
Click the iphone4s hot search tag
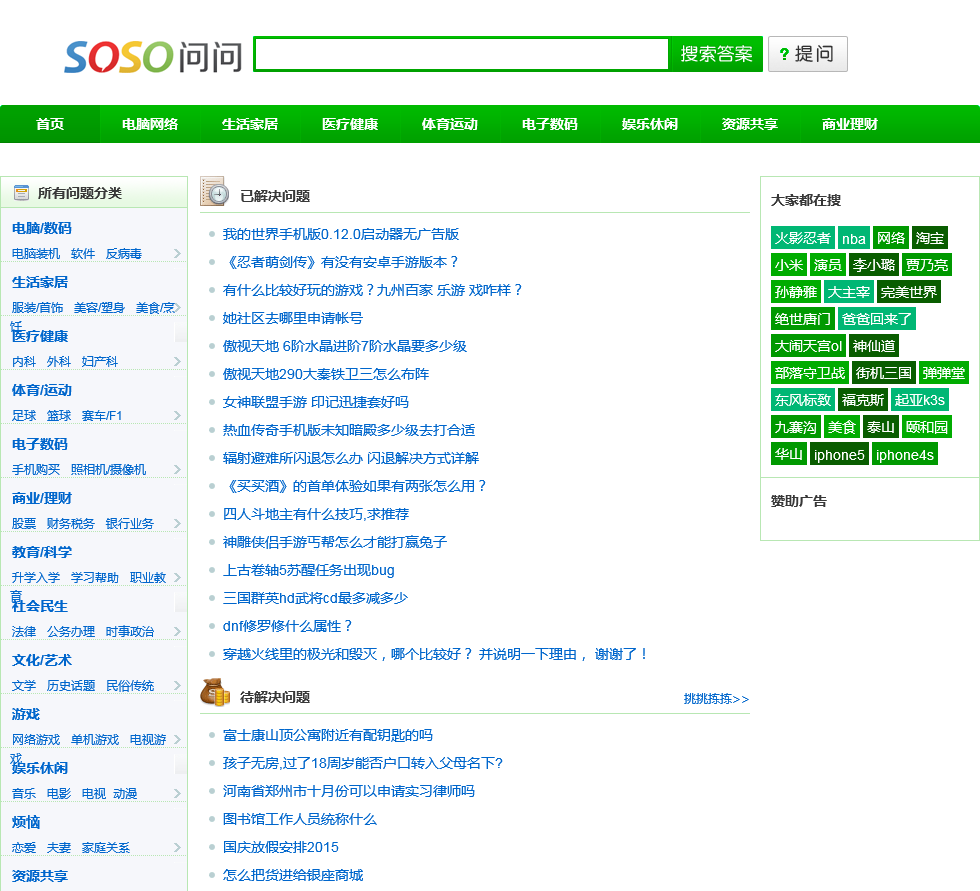coord(904,454)
